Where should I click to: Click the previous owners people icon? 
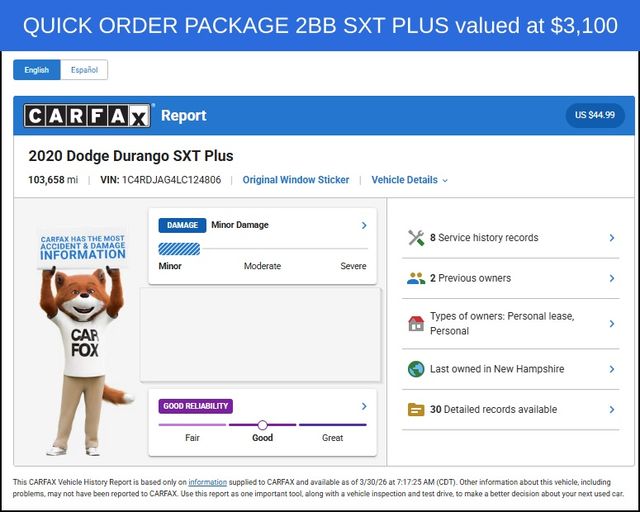416,278
